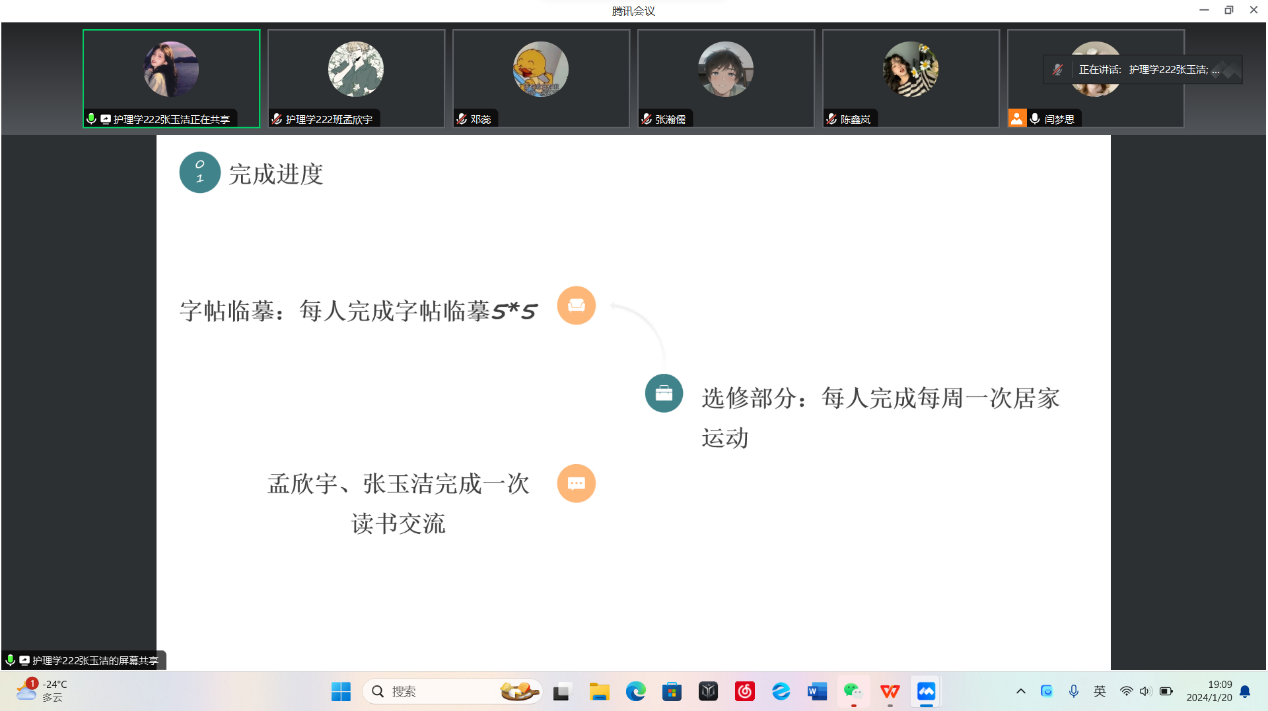Open Microsoft Edge browser in taskbar
Image resolution: width=1268 pixels, height=711 pixels.
coord(636,691)
